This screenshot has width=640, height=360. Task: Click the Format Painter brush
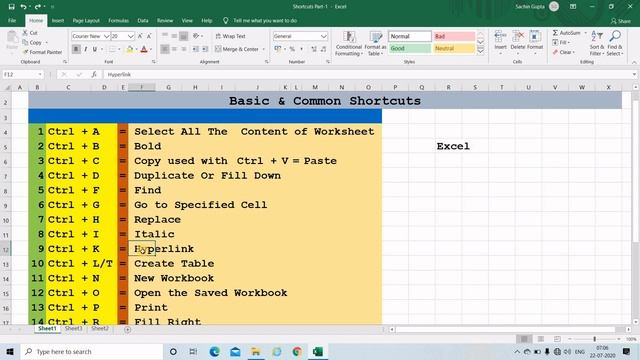25,52
